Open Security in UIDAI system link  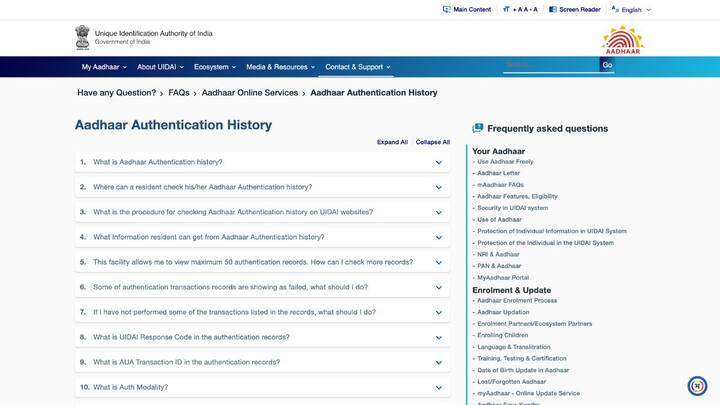click(x=512, y=208)
